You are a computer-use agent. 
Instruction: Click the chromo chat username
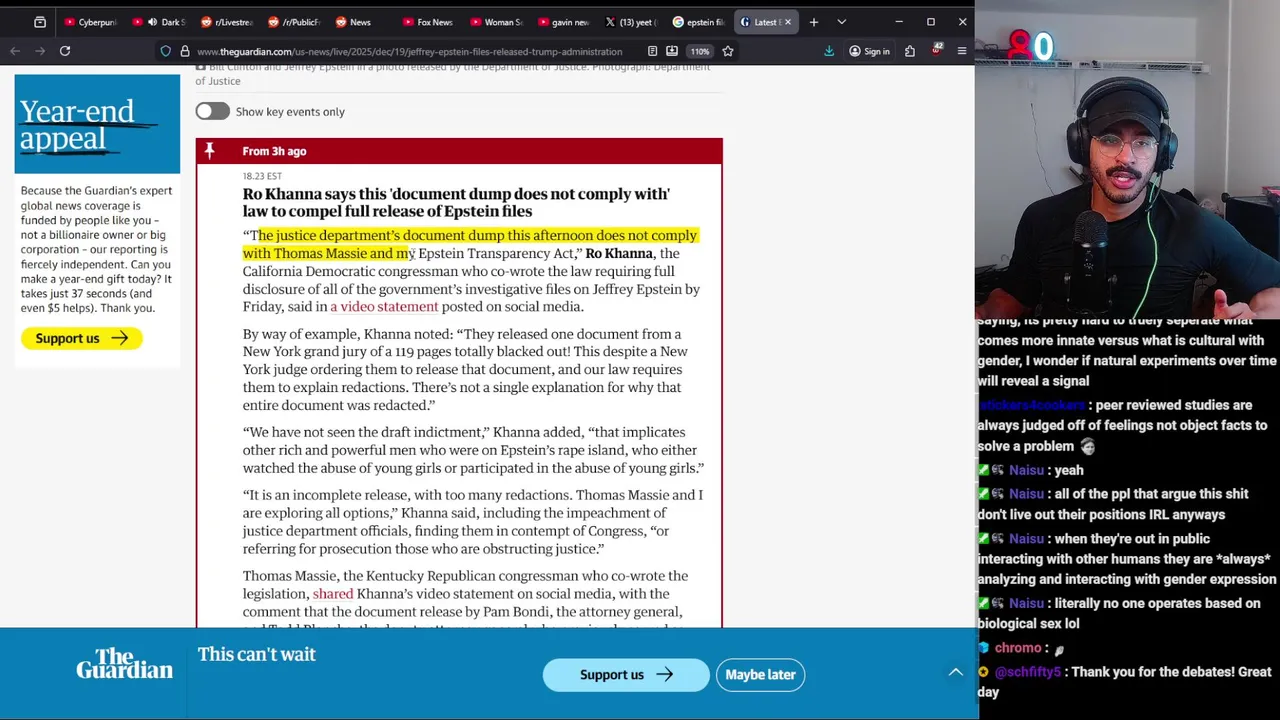click(1018, 648)
